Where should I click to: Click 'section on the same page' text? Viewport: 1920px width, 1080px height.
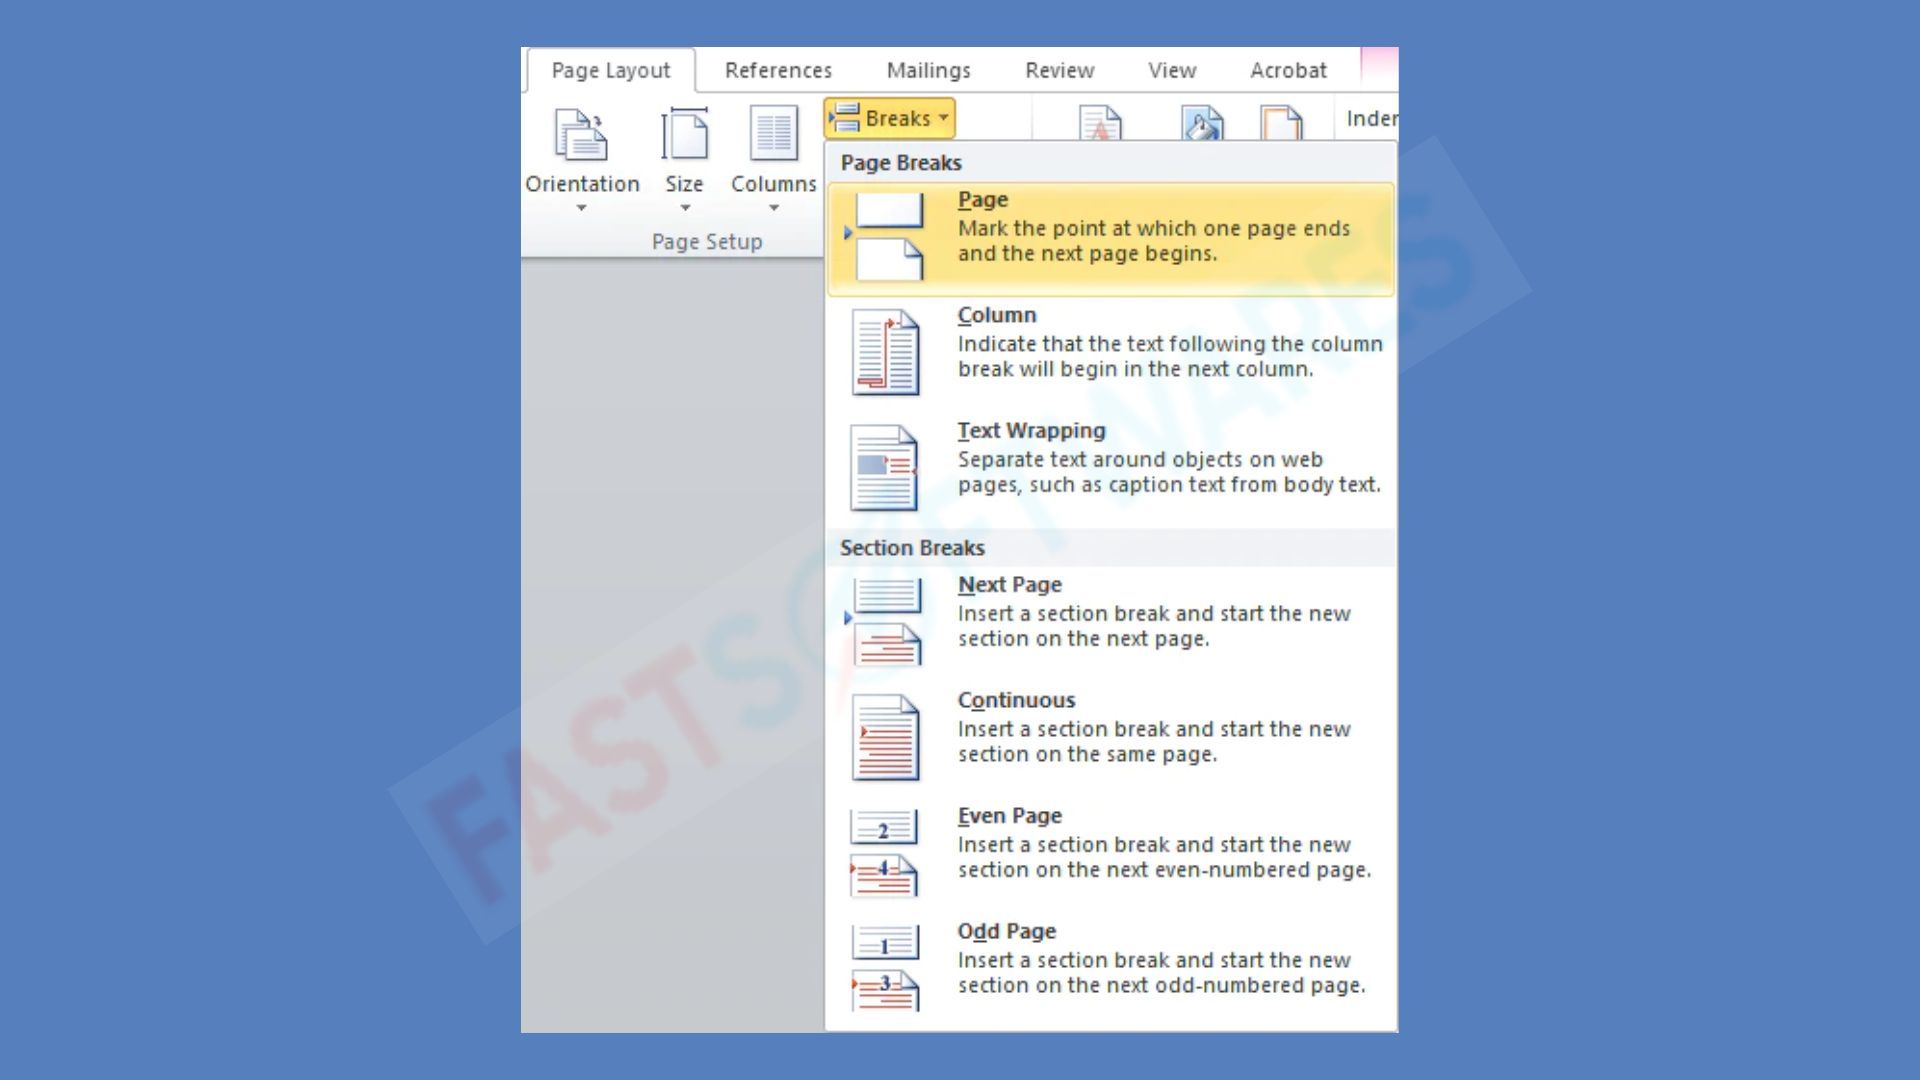pos(1087,755)
